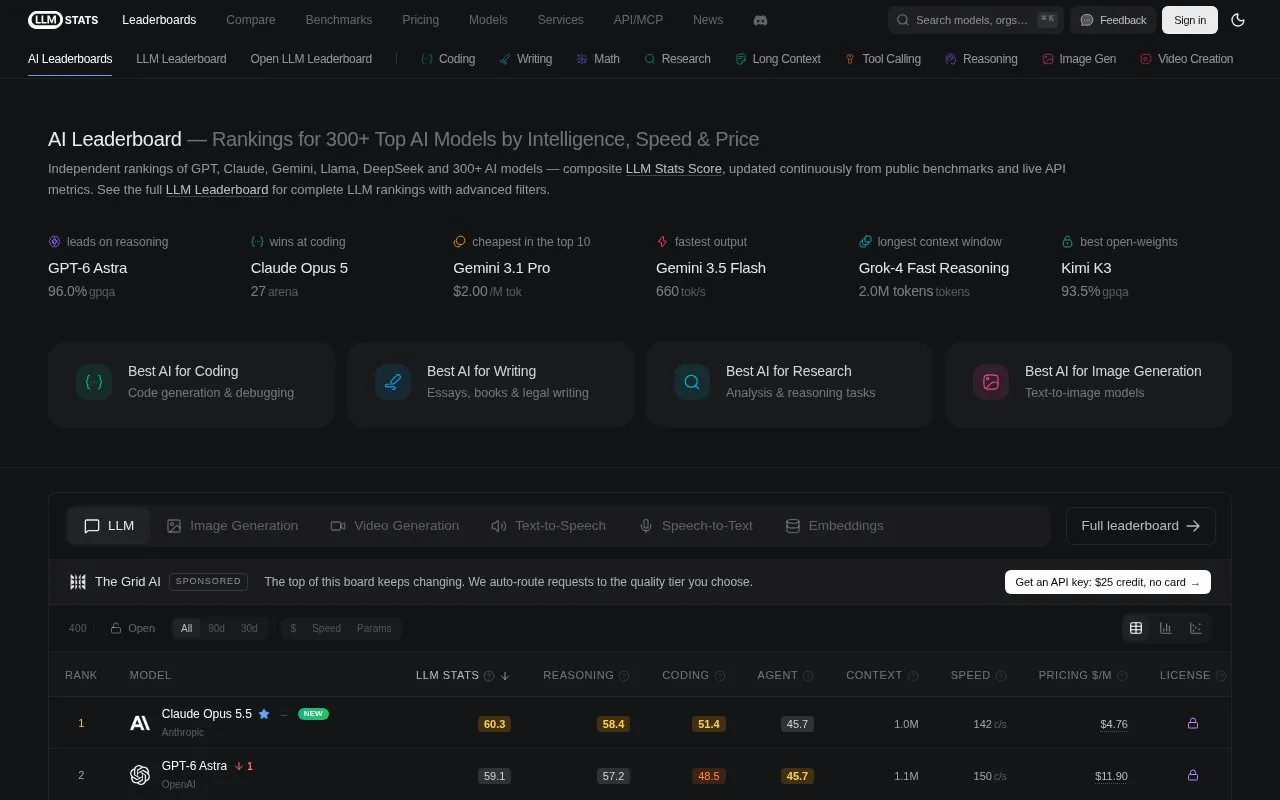Switch to table view icon
1280x800 pixels.
(x=1136, y=628)
